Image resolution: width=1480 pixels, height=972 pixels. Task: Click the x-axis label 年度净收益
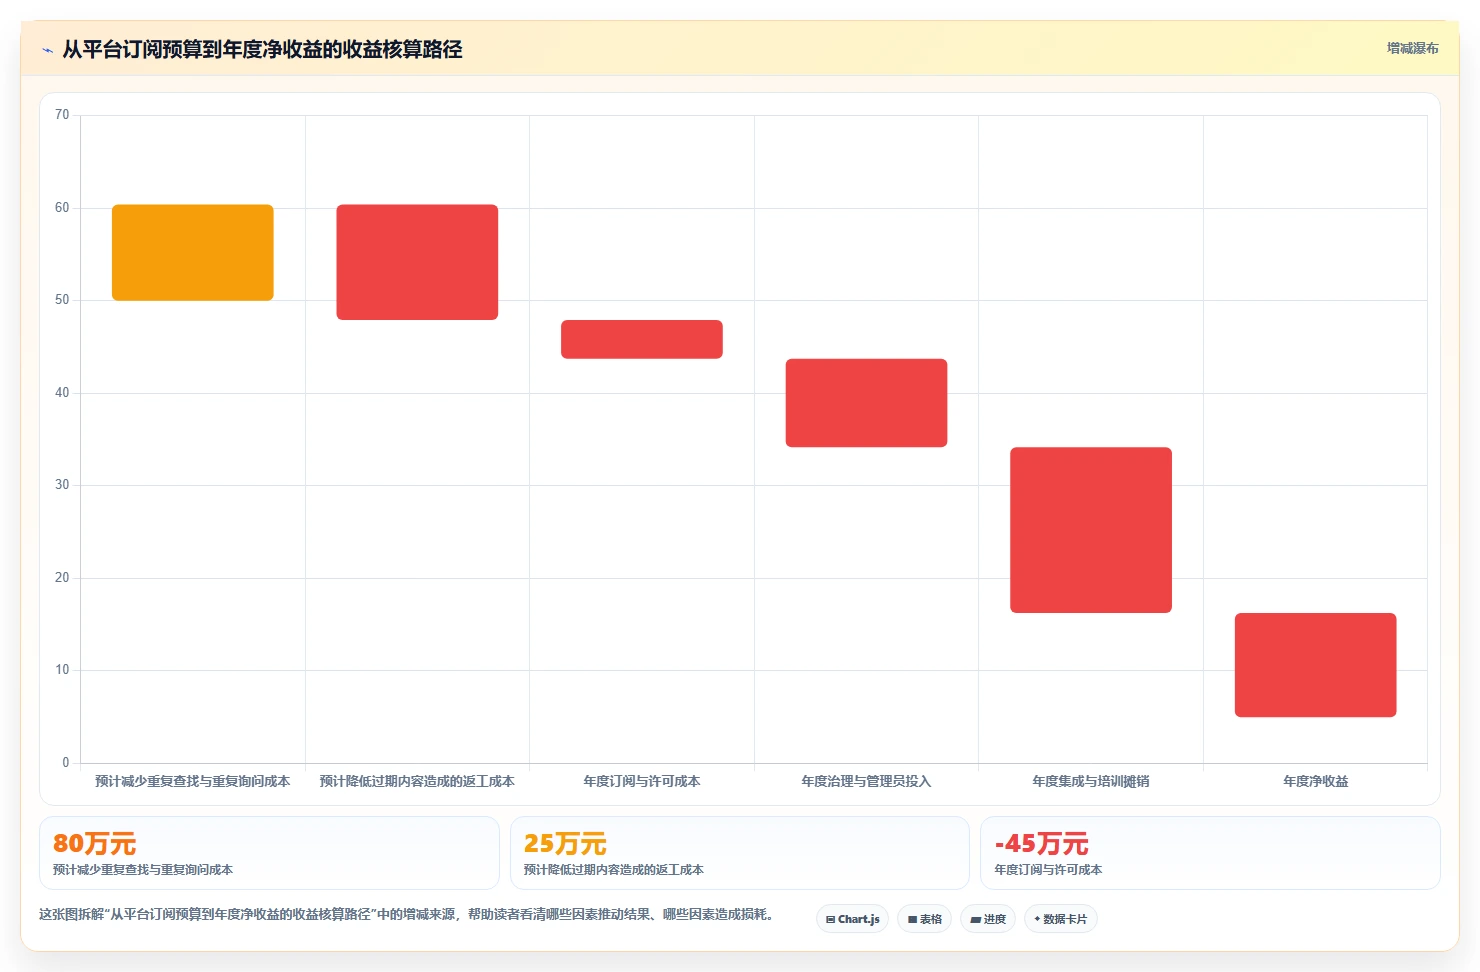pyautogui.click(x=1315, y=781)
